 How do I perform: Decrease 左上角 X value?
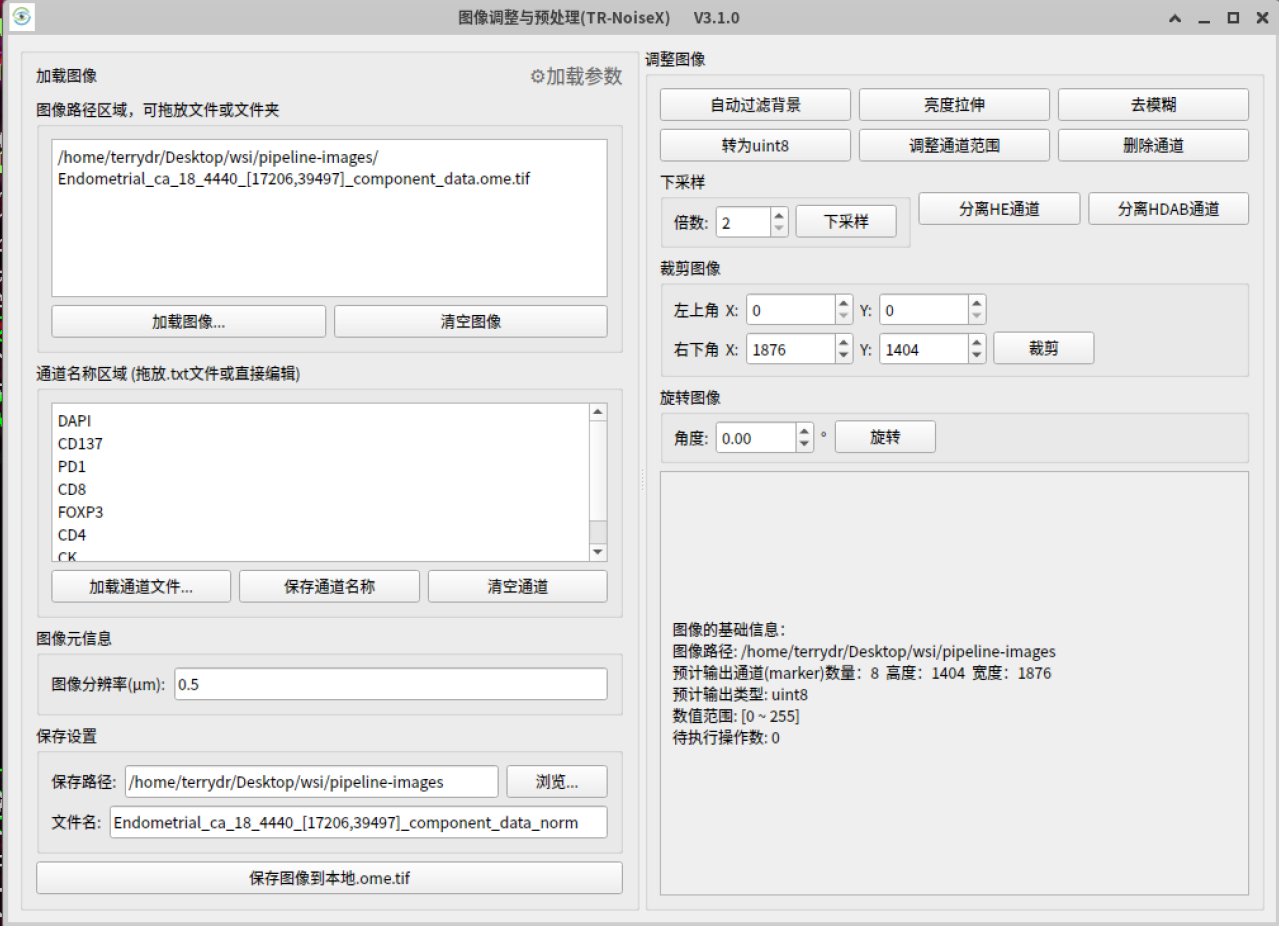click(844, 318)
